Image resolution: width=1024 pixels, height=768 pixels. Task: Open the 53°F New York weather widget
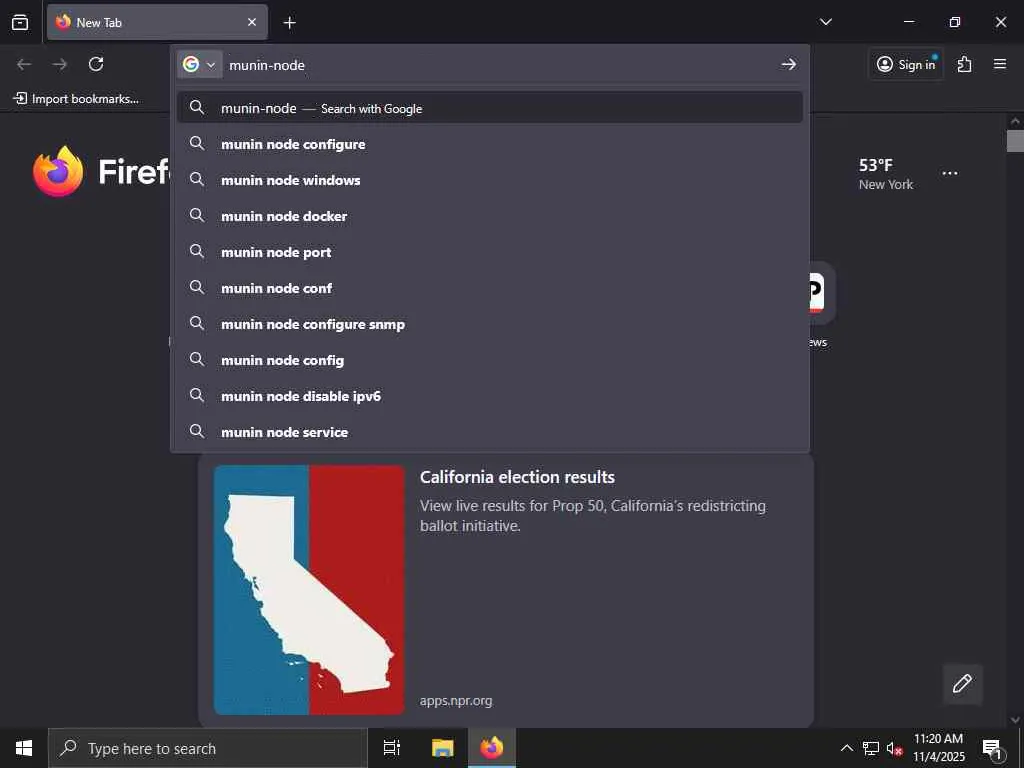point(886,174)
